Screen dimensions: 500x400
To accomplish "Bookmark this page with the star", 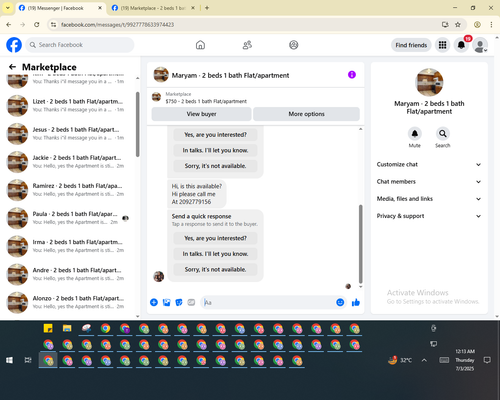I will coord(458,25).
